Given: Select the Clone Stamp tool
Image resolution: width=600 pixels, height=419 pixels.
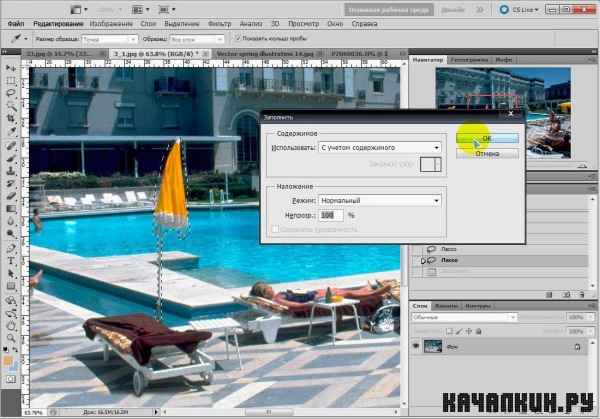Looking at the screenshot, I should pos(11,171).
